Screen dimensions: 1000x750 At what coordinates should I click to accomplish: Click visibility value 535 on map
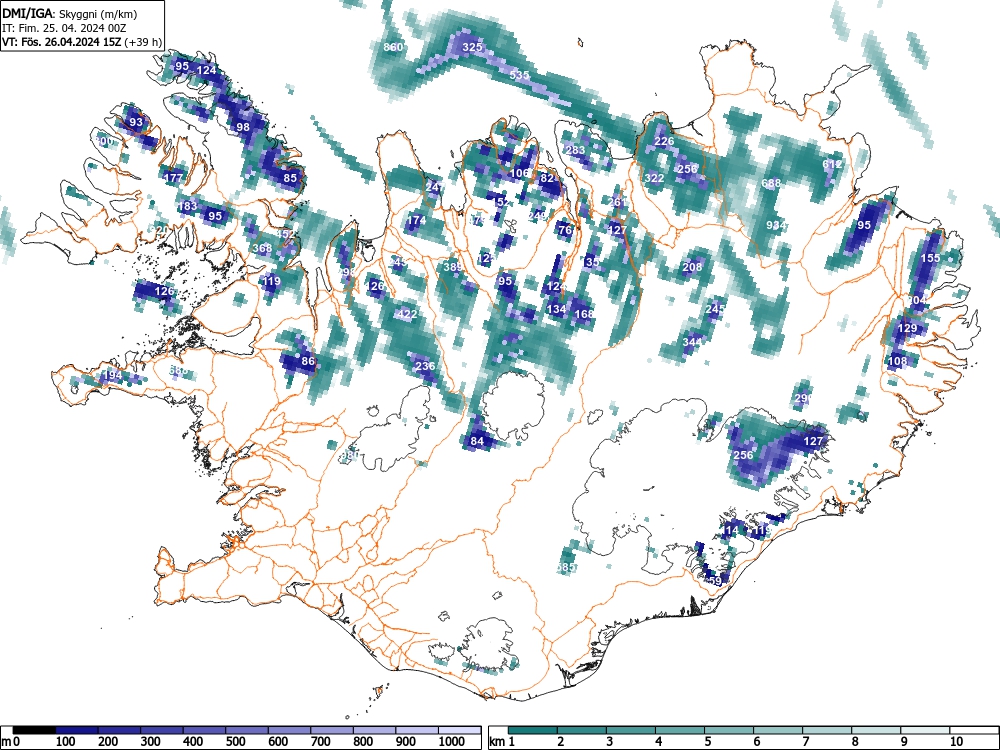click(519, 75)
